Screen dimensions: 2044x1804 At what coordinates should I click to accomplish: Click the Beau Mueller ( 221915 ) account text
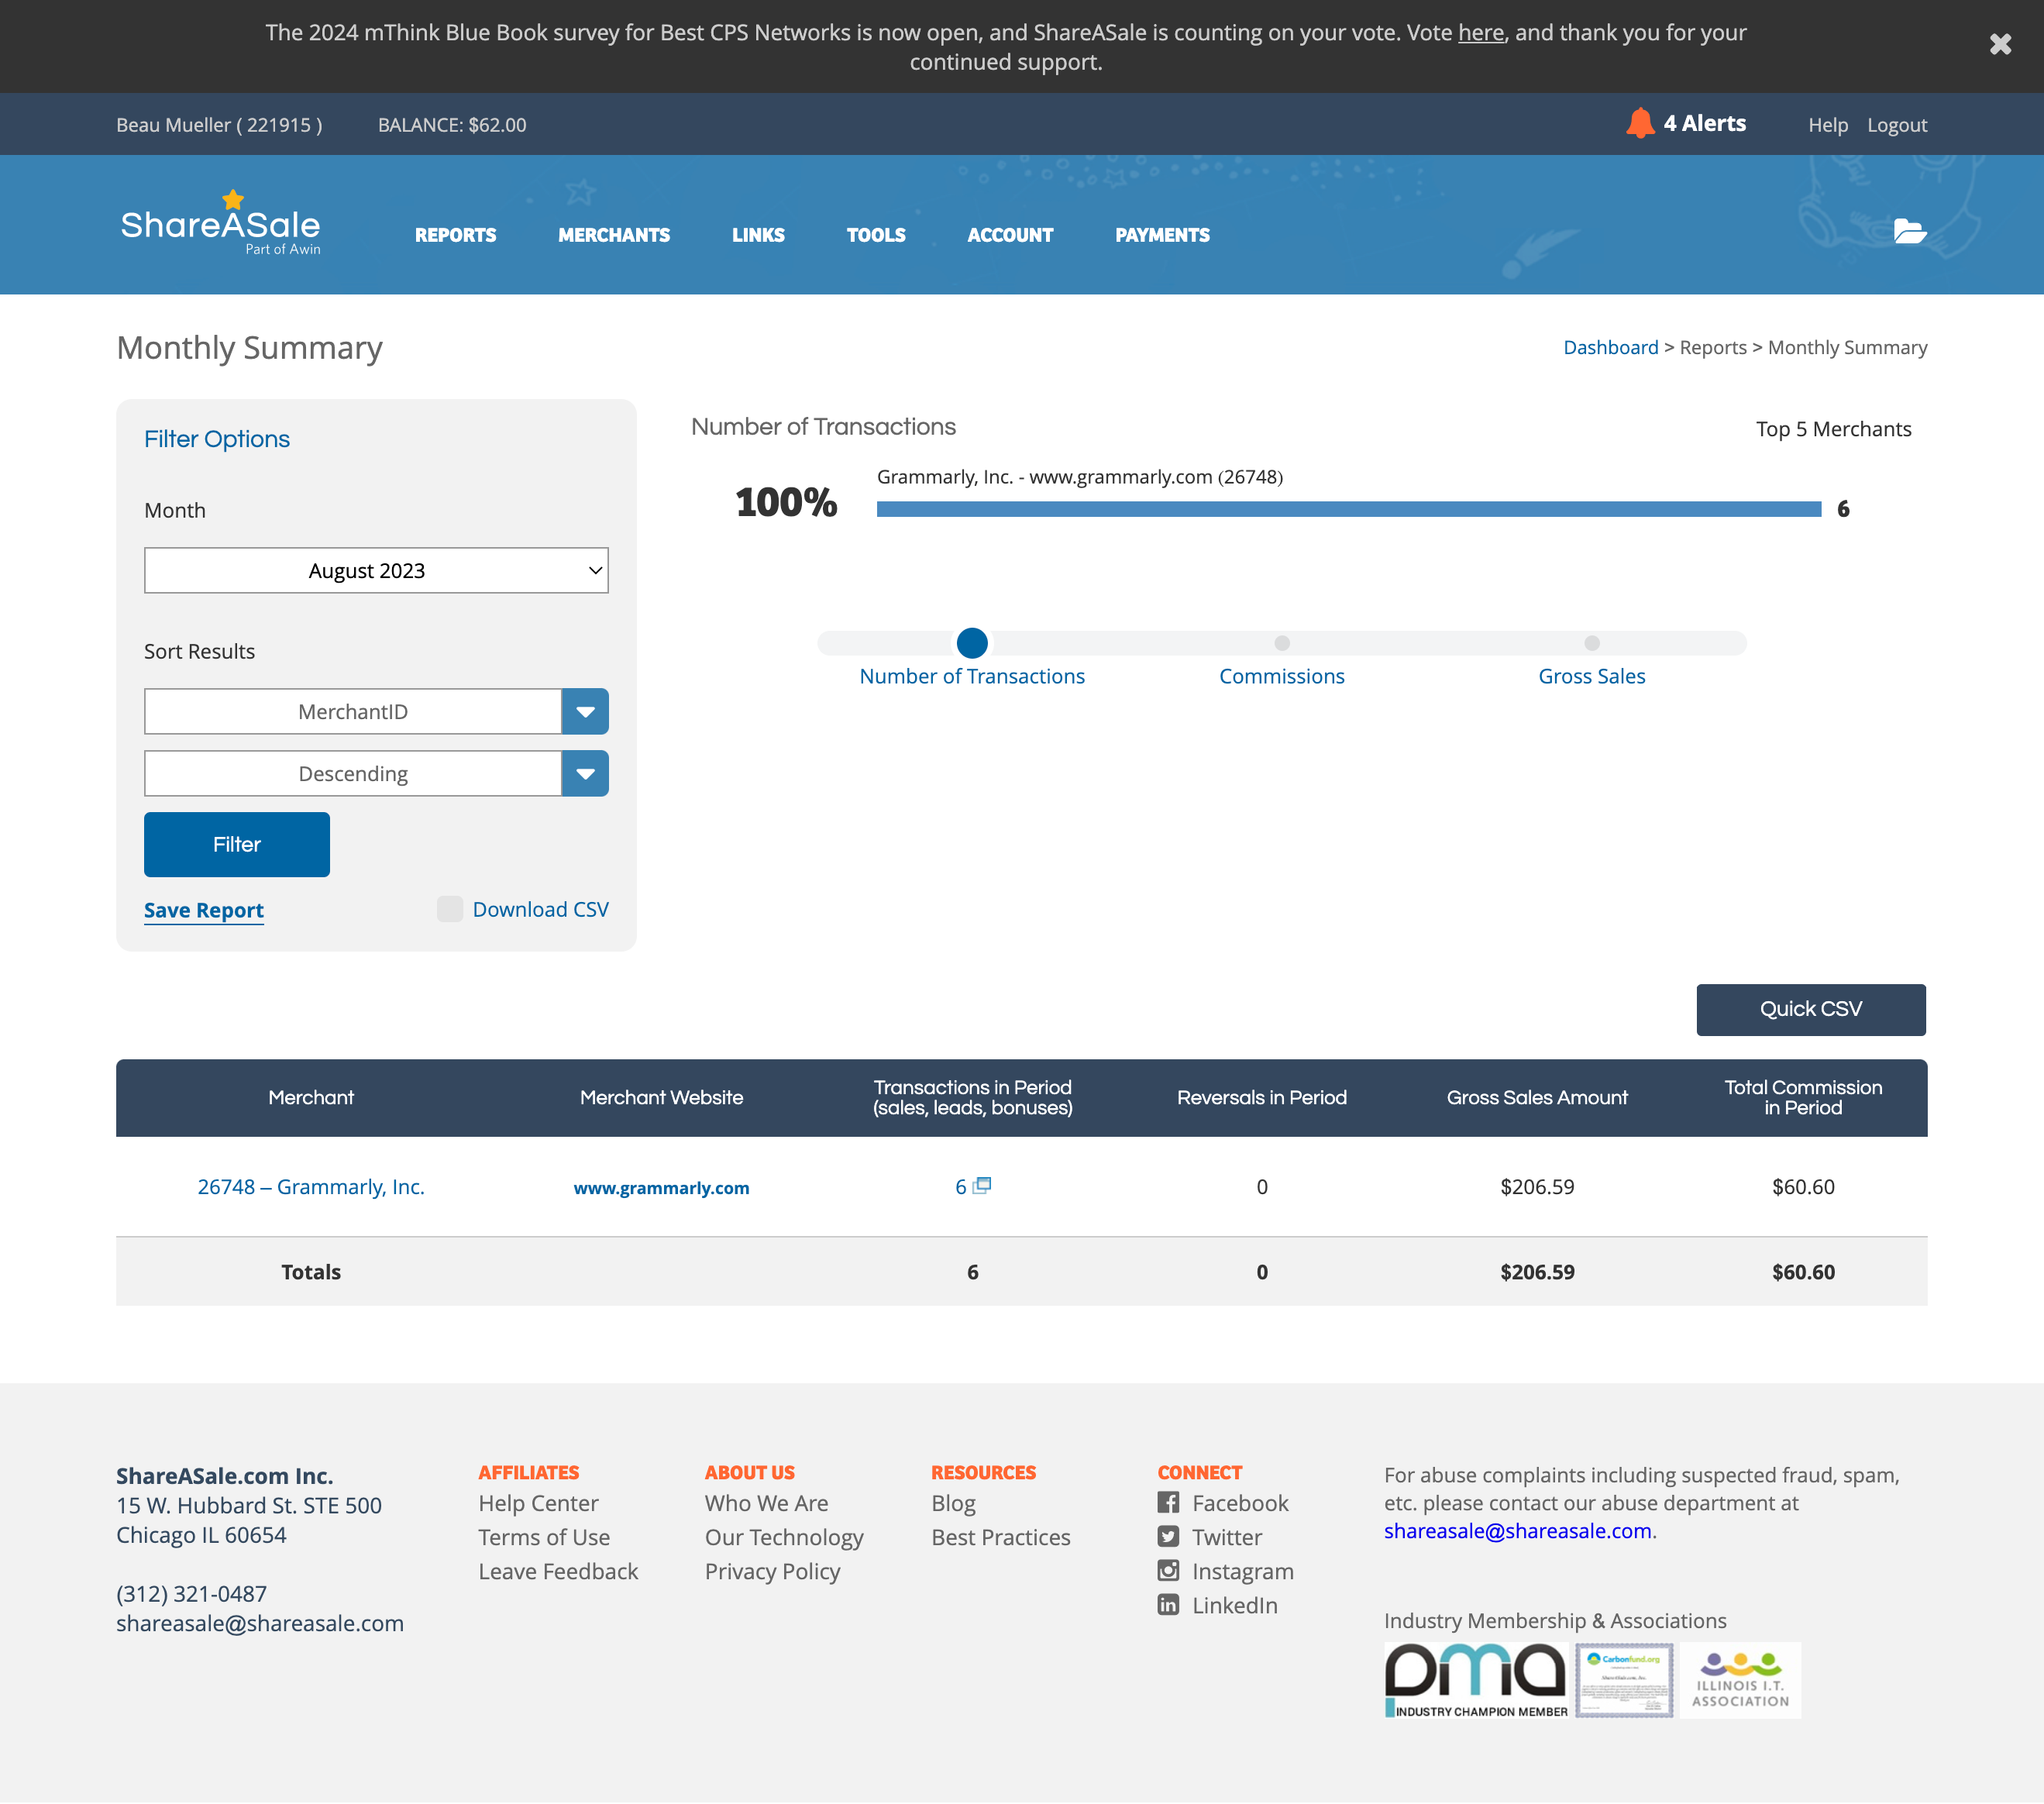219,125
